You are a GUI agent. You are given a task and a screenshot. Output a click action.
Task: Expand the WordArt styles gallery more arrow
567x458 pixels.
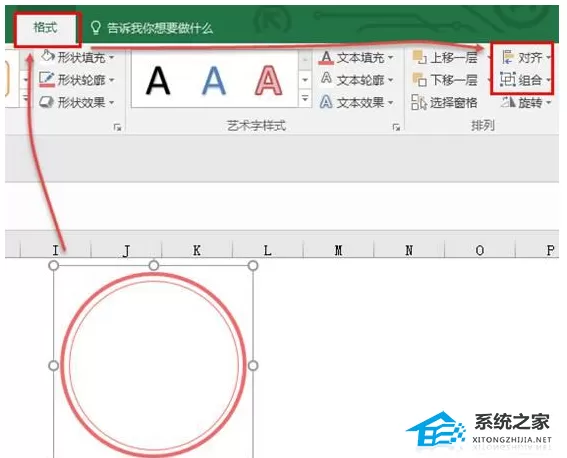(x=305, y=98)
